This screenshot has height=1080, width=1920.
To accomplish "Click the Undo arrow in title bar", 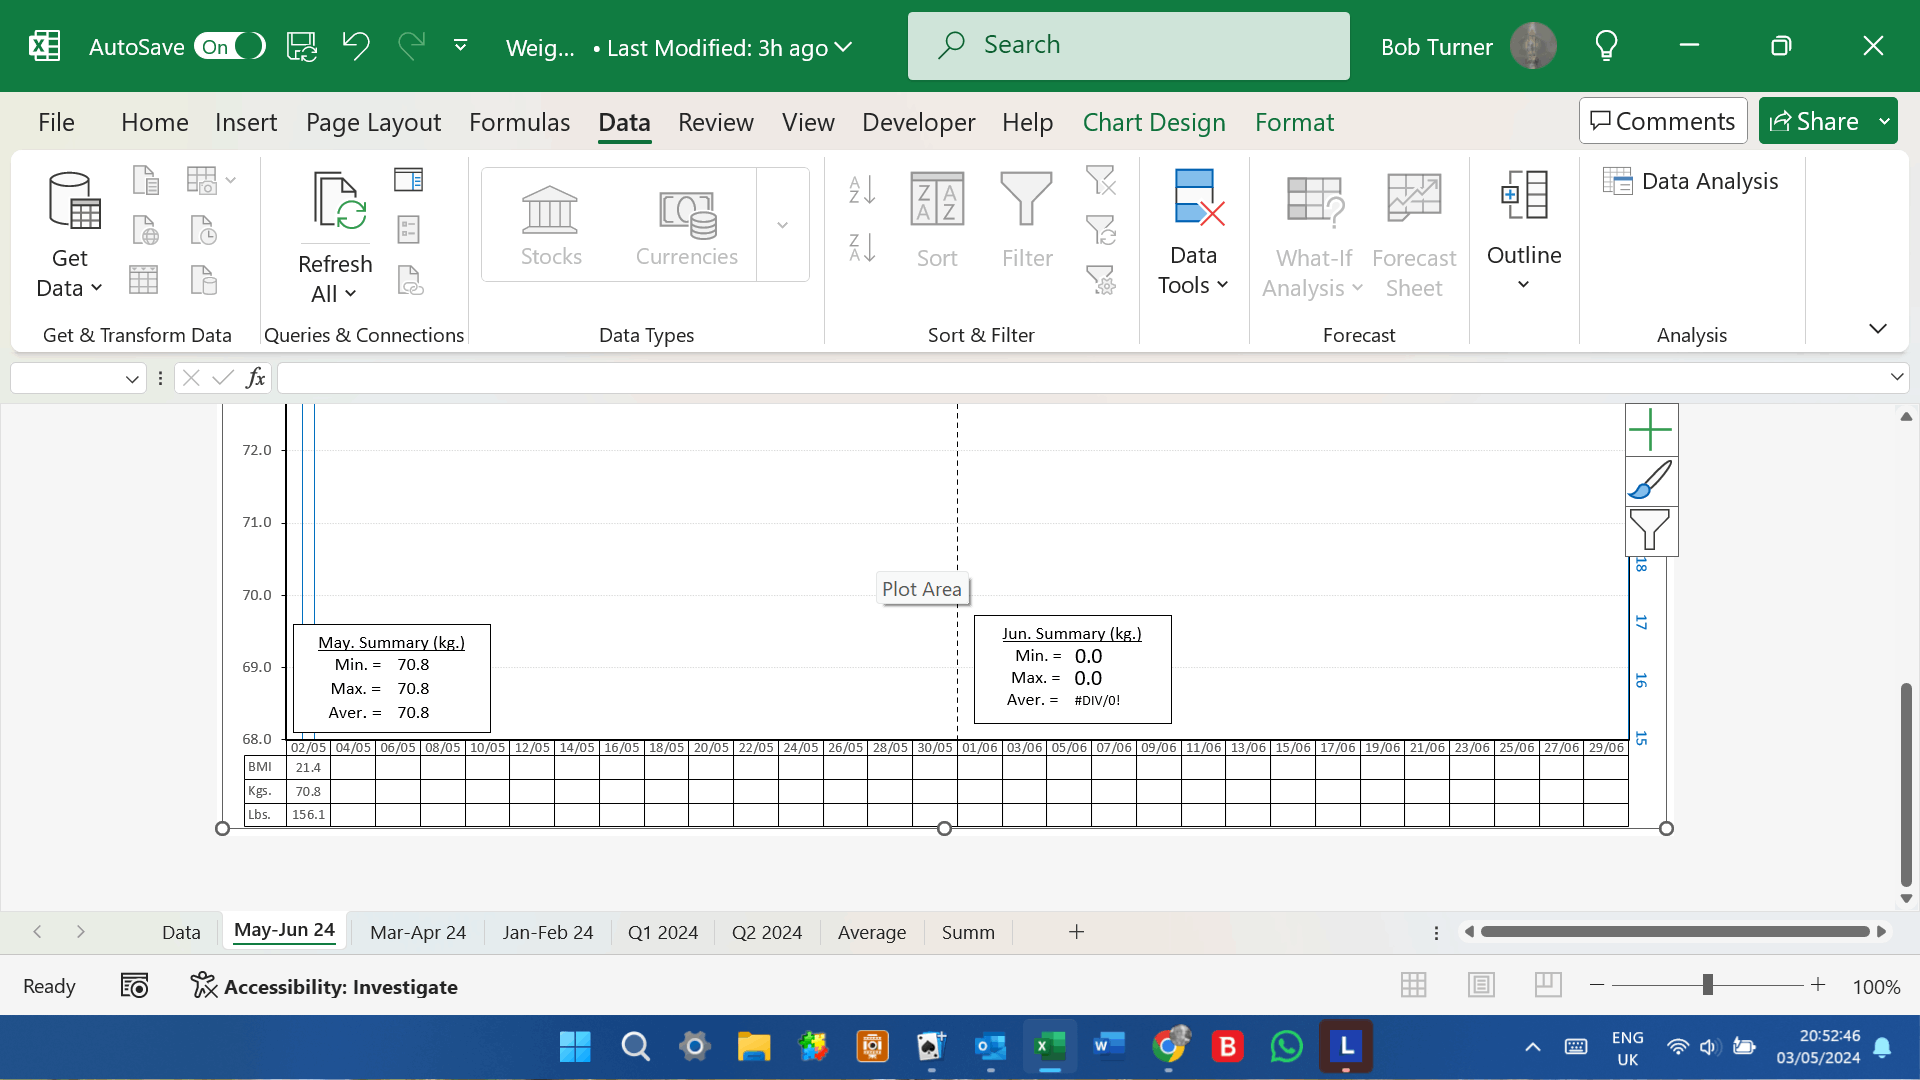I will click(355, 46).
